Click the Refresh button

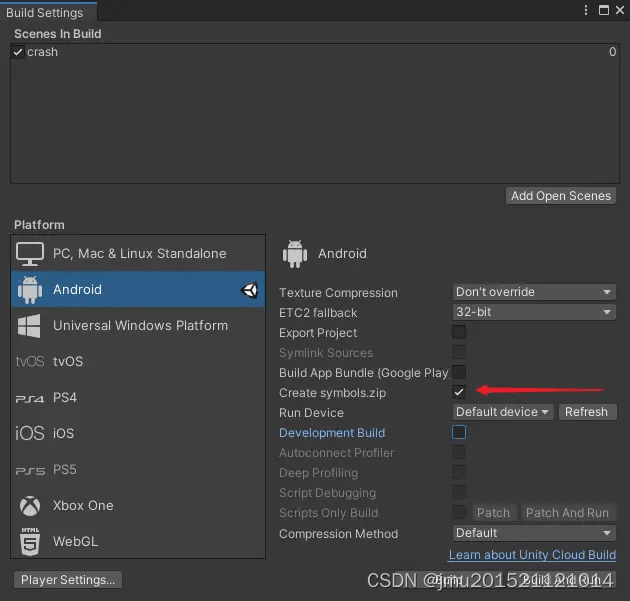pyautogui.click(x=587, y=412)
